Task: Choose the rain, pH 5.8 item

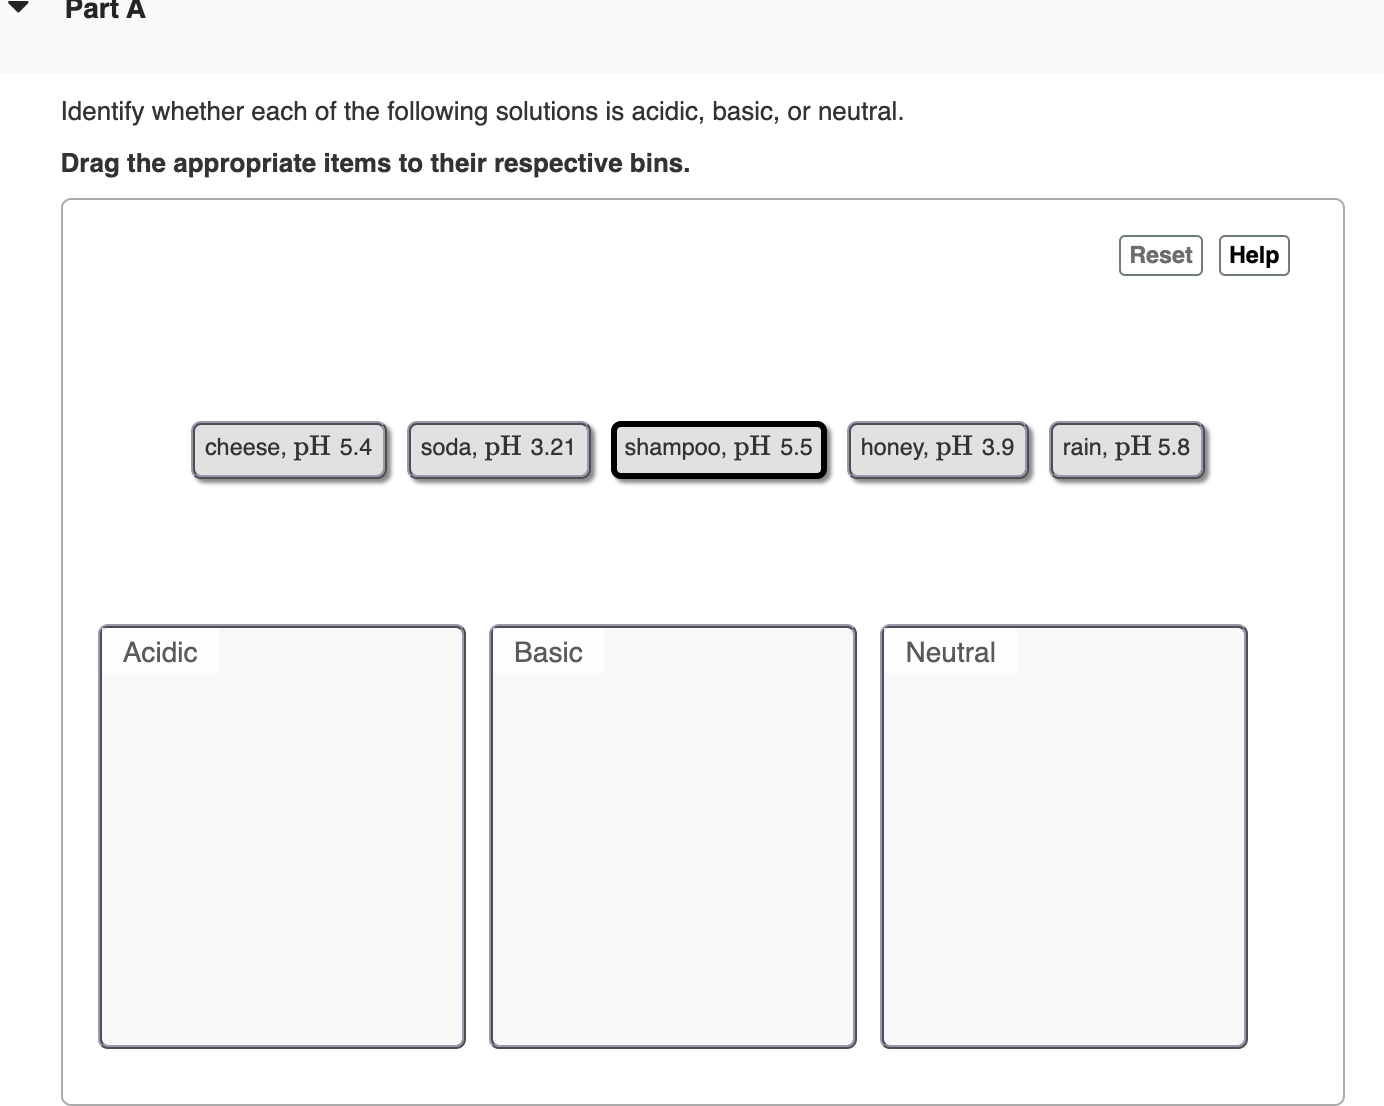Action: point(1126,449)
